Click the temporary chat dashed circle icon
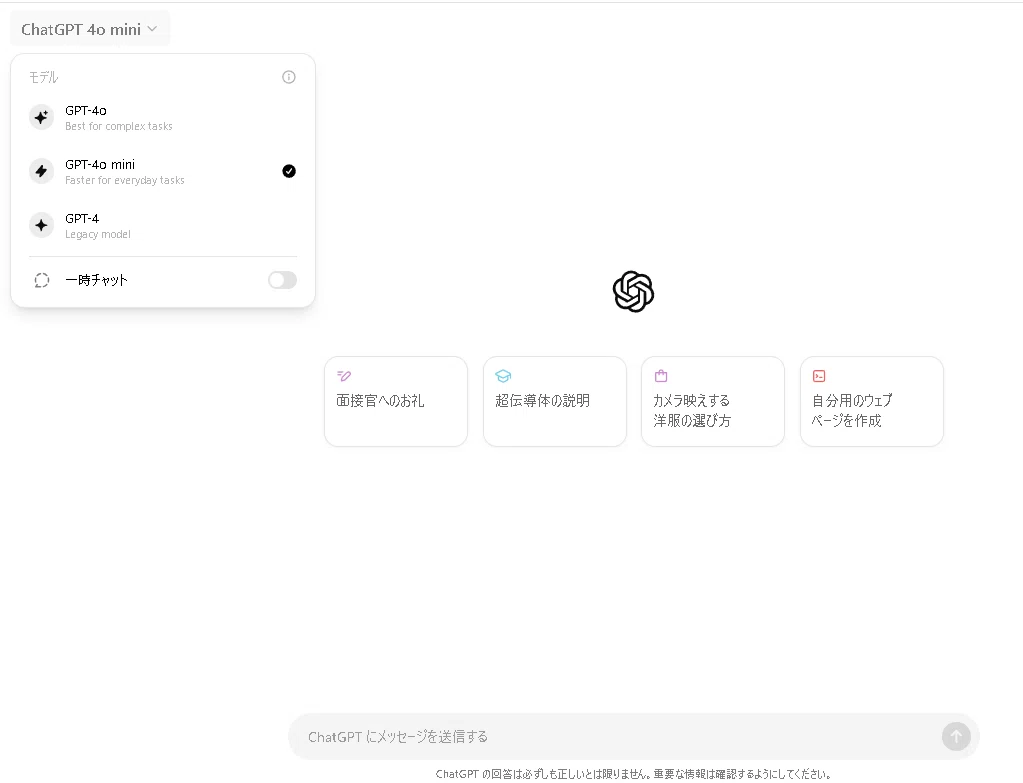Image resolution: width=1023 pixels, height=783 pixels. [42, 280]
